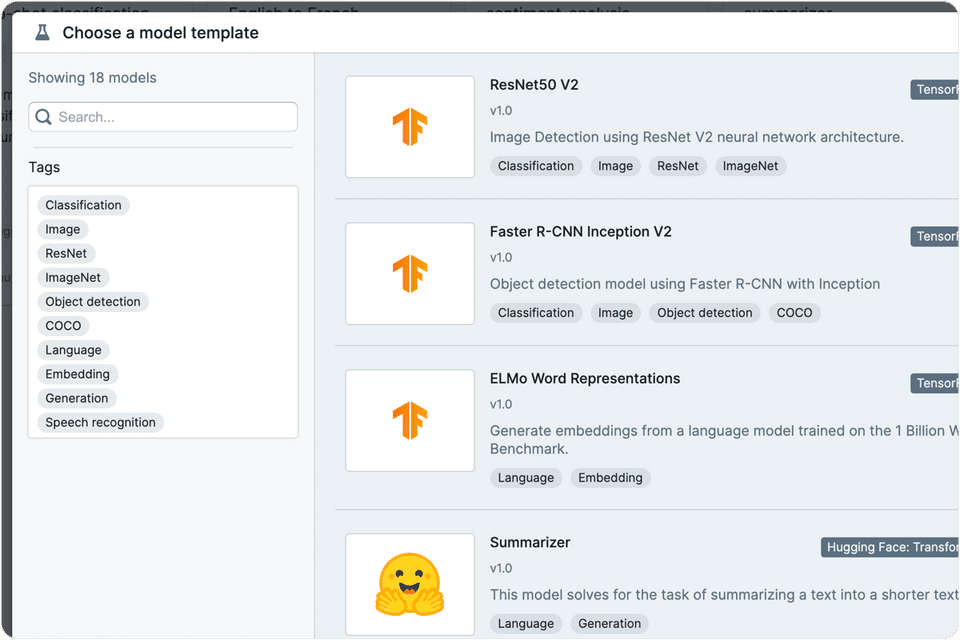Image resolution: width=960 pixels, height=640 pixels.
Task: Select the Summarizer Hugging Face emoji thumbnail
Action: click(x=410, y=584)
